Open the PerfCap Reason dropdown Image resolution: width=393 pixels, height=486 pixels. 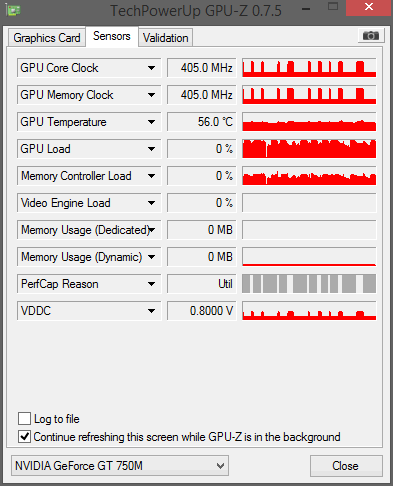[x=151, y=284]
